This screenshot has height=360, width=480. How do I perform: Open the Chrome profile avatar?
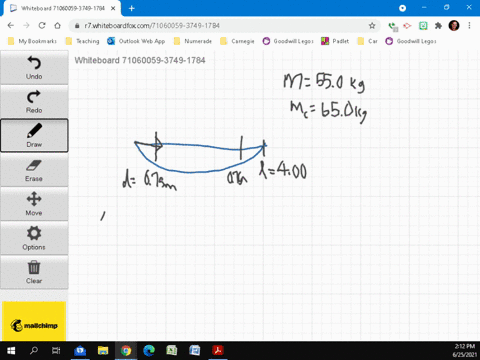454,26
